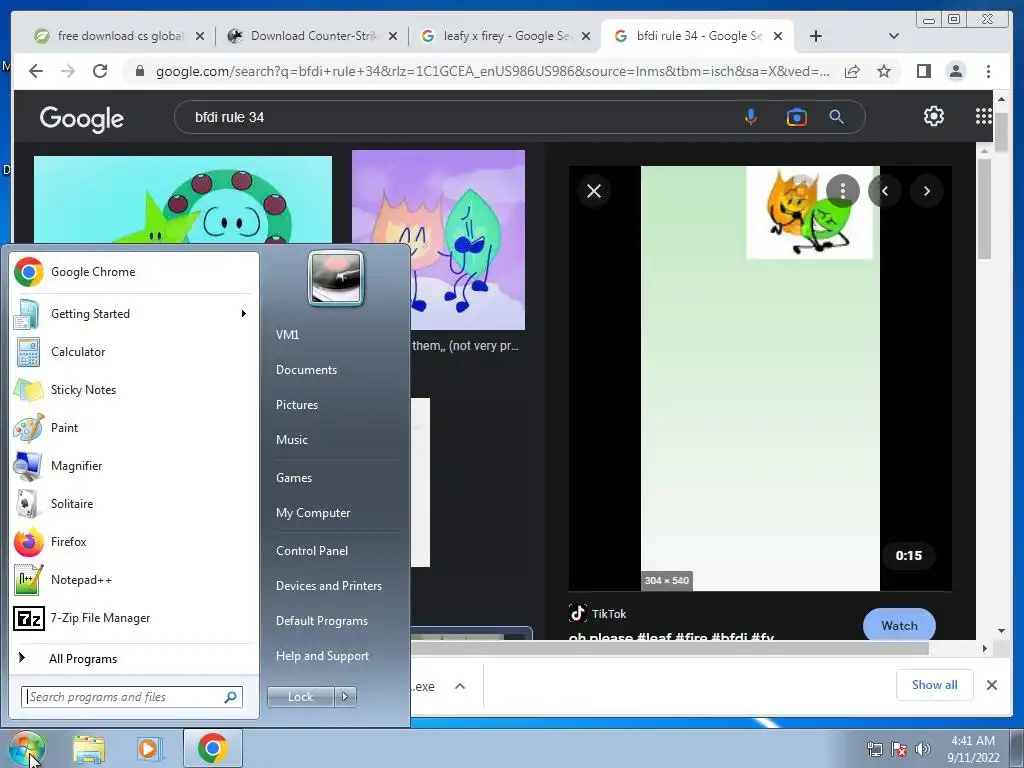The height and width of the screenshot is (768, 1024).
Task: Launch Solitaire from Start menu
Action: point(133,504)
